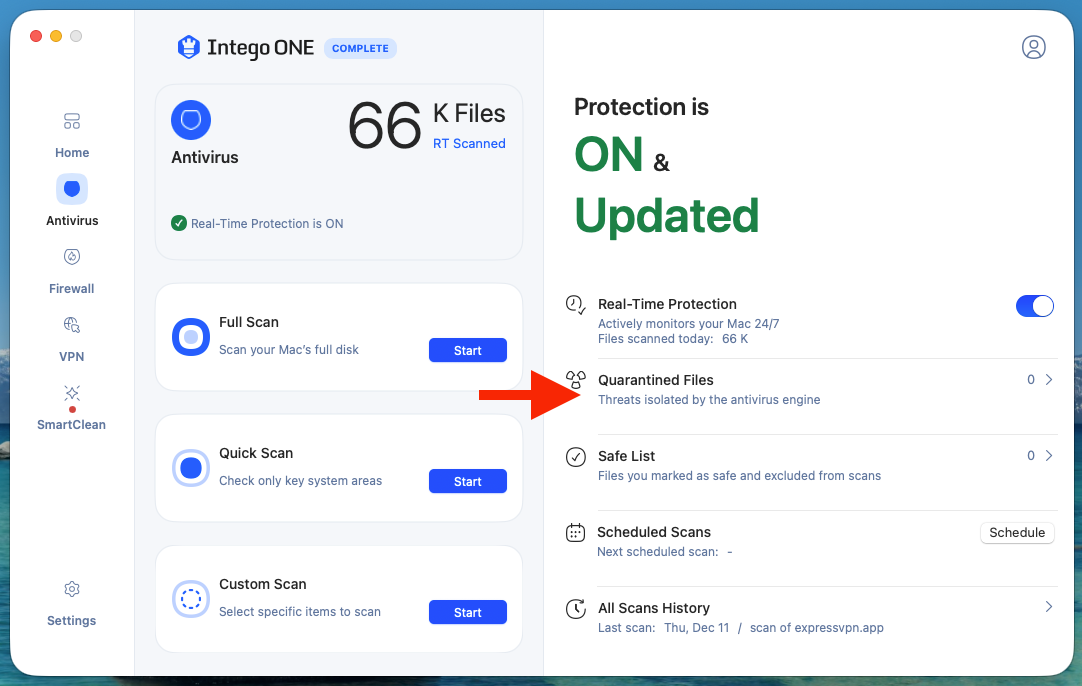Image resolution: width=1082 pixels, height=686 pixels.
Task: Go to the Firewall label in sidebar
Action: click(x=72, y=288)
